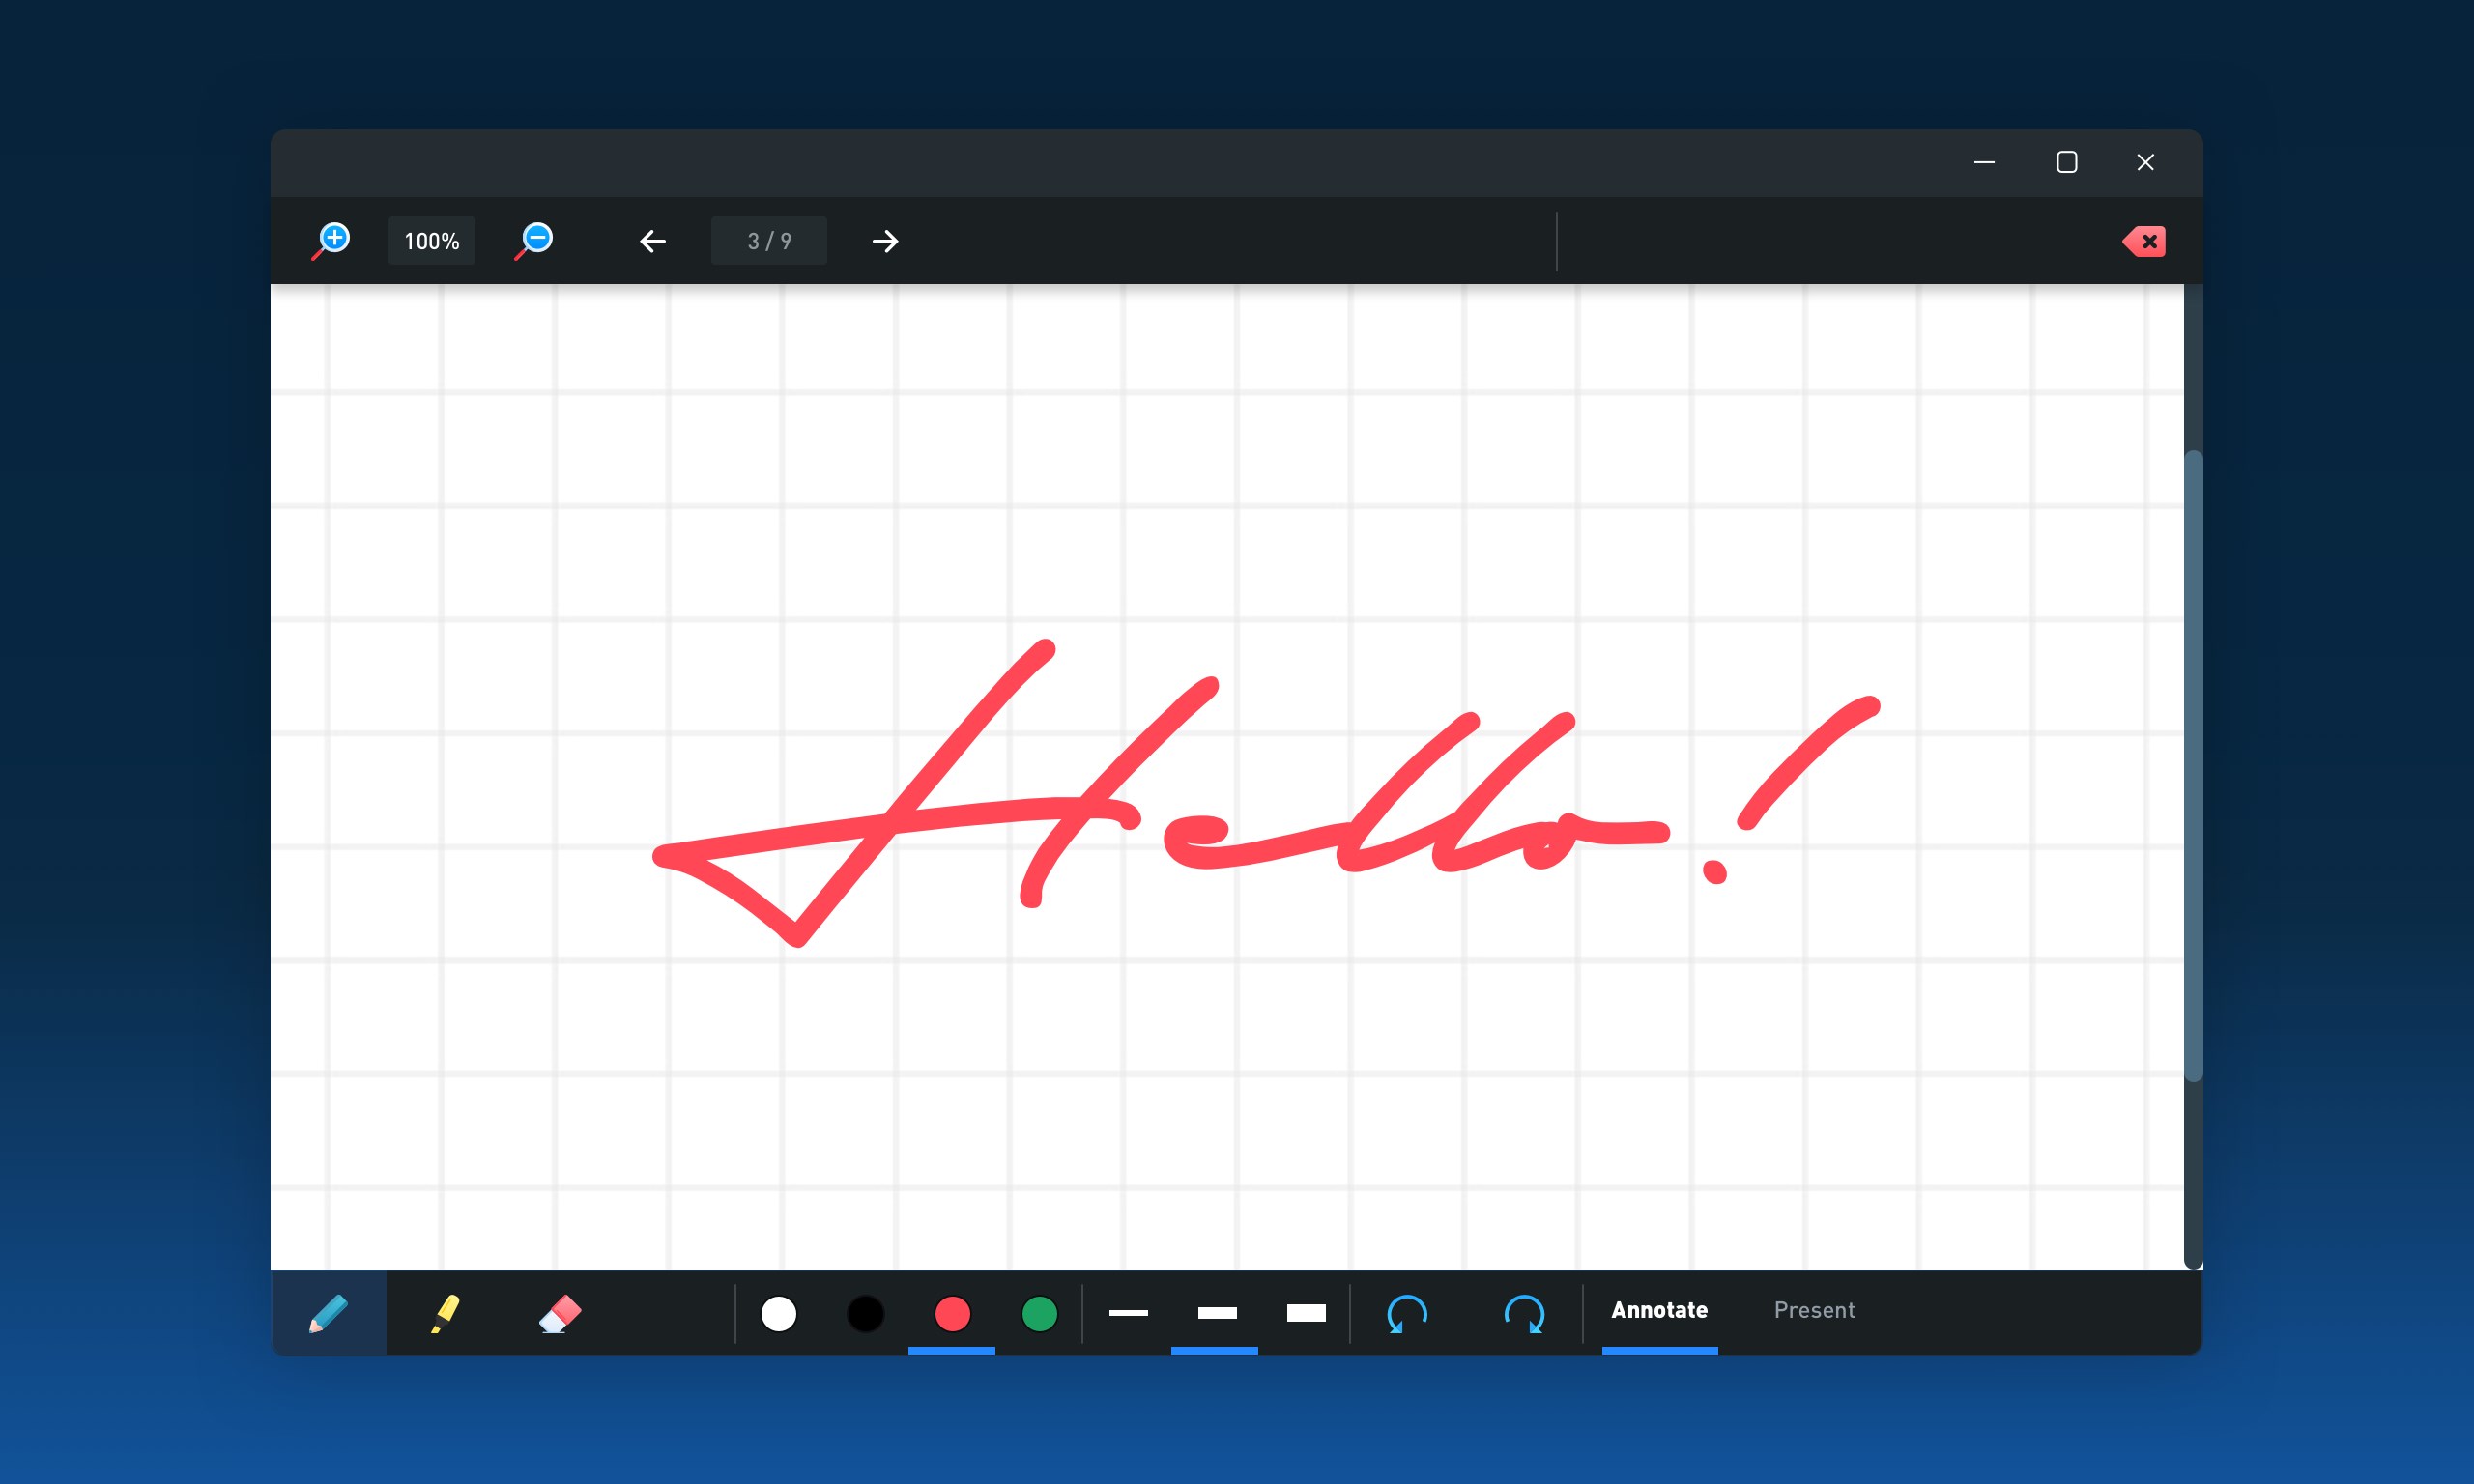The height and width of the screenshot is (1484, 2474).
Task: Choose the medium line thickness
Action: pyautogui.click(x=1216, y=1312)
